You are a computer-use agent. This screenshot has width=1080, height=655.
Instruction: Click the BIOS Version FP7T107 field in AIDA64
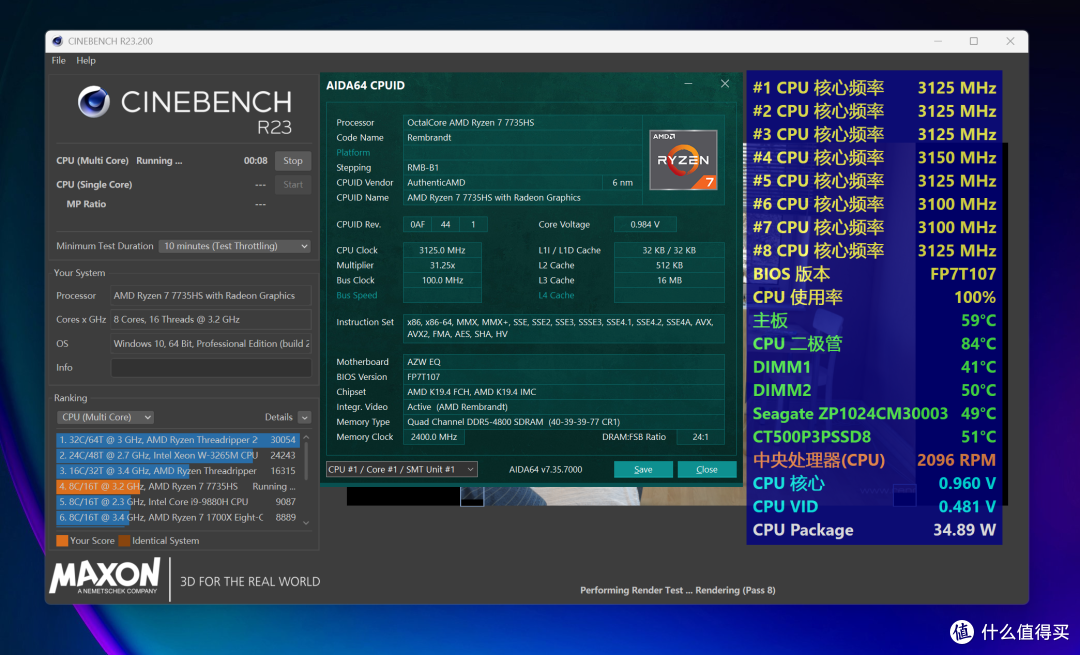point(563,377)
